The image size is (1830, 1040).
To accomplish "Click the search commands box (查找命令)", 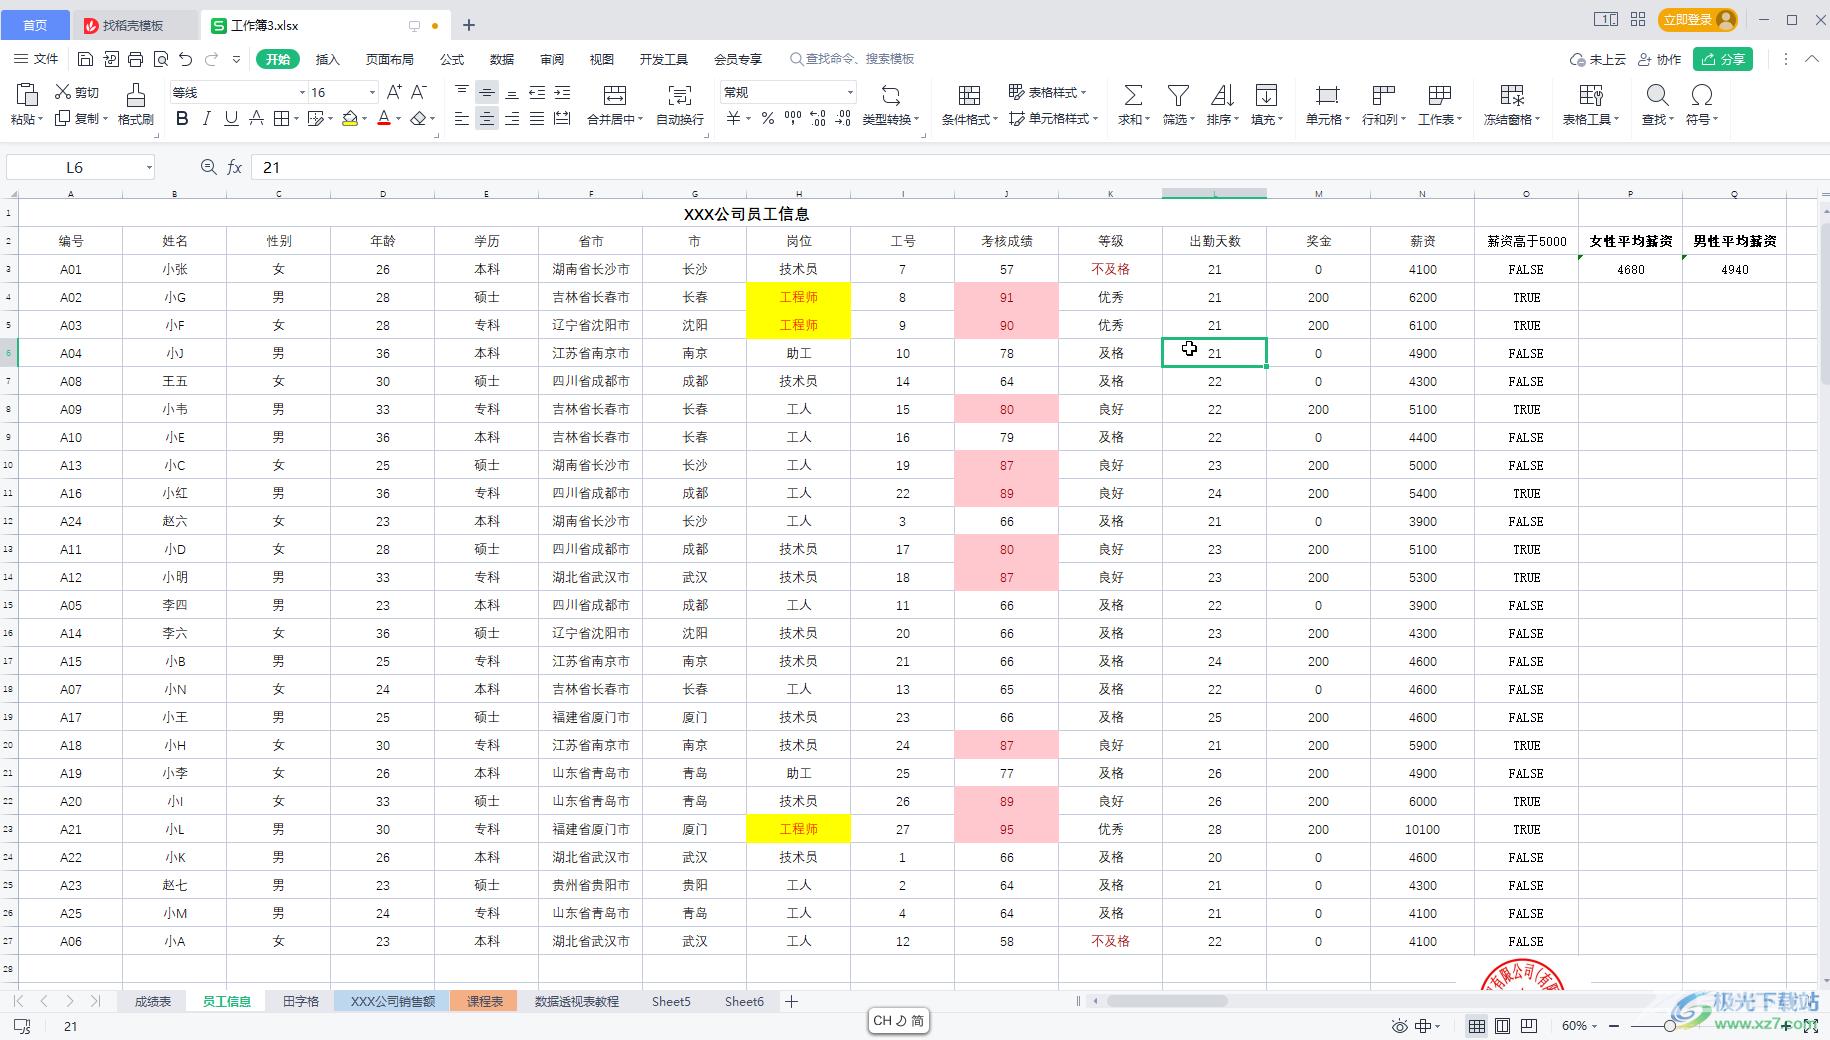I will click(x=853, y=59).
